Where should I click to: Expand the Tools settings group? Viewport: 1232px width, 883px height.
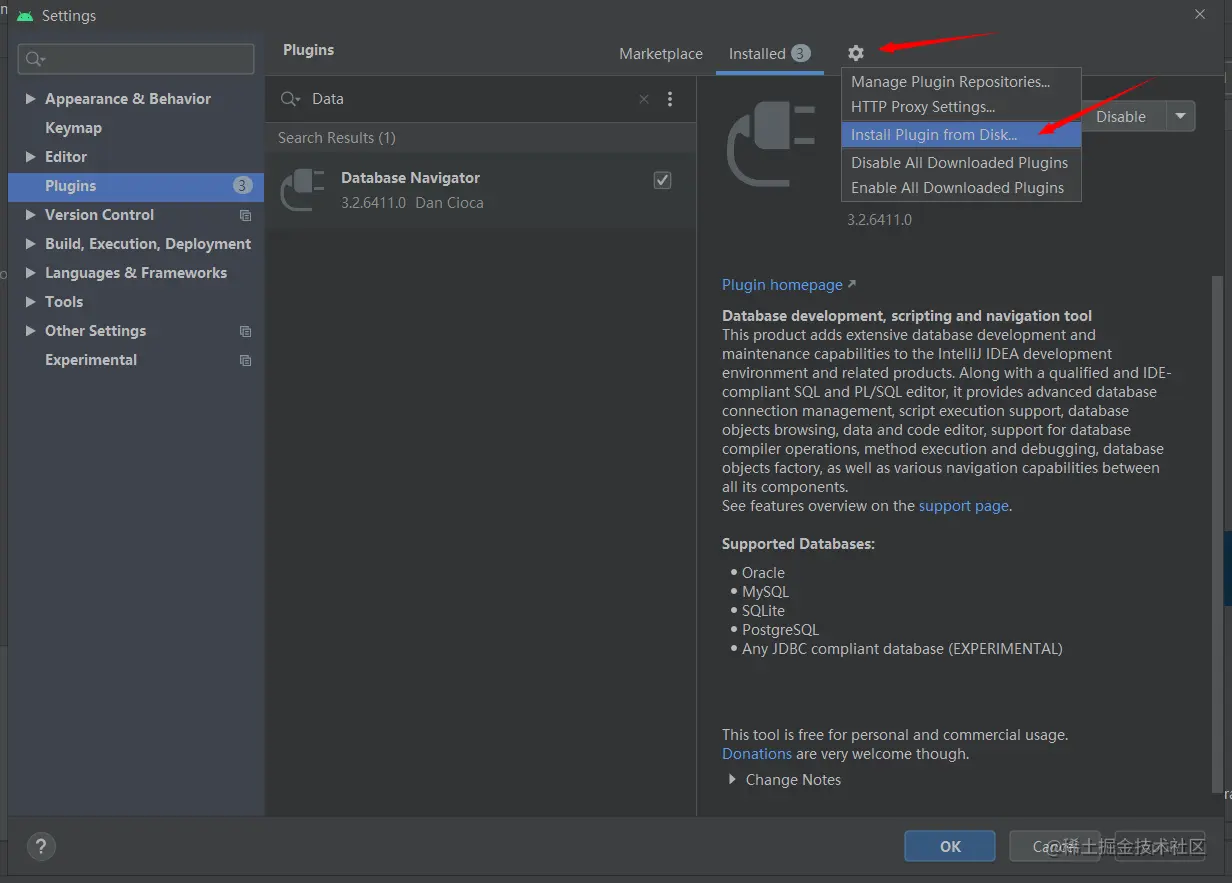(x=31, y=302)
